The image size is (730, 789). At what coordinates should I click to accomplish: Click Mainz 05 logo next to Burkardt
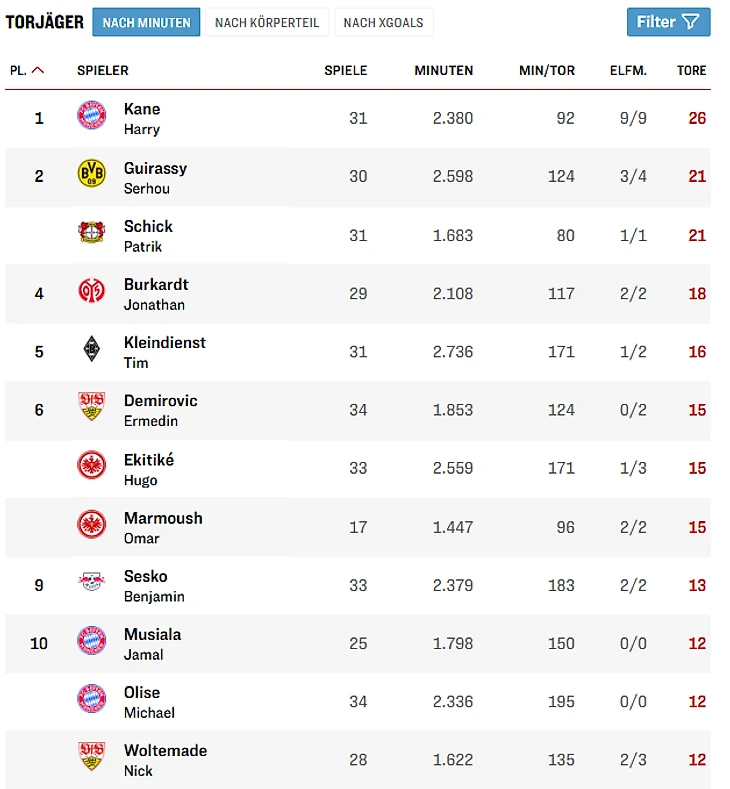coord(91,291)
